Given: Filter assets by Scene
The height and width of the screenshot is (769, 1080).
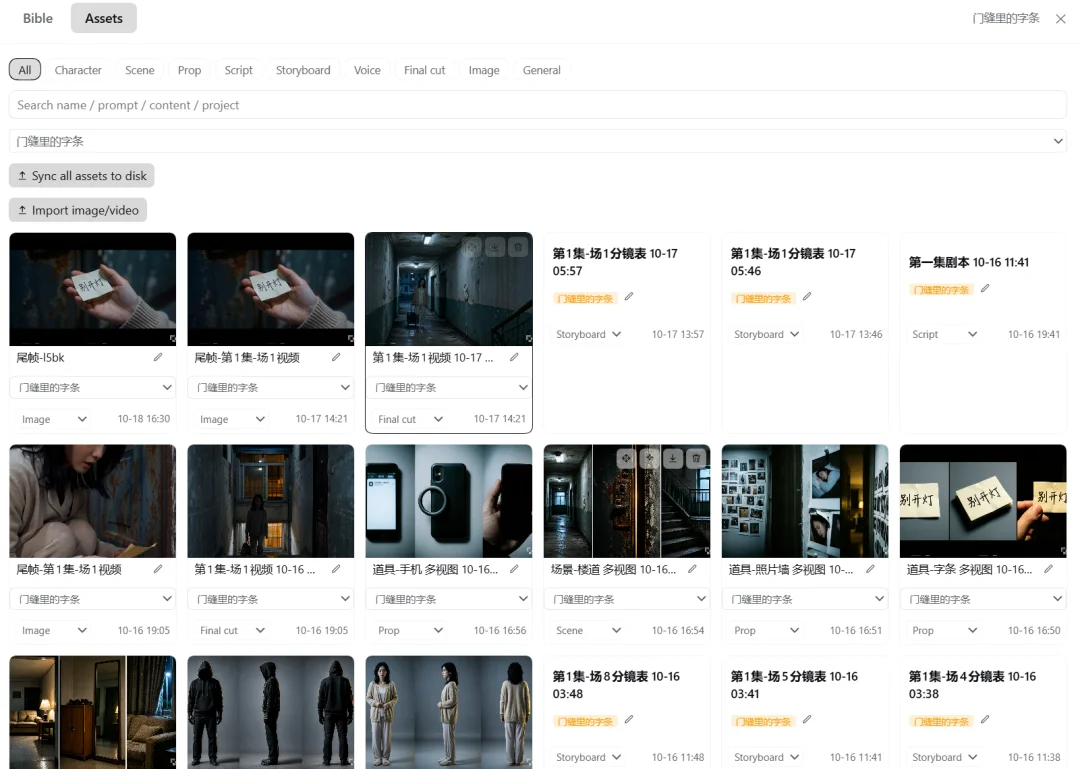Looking at the screenshot, I should point(140,70).
